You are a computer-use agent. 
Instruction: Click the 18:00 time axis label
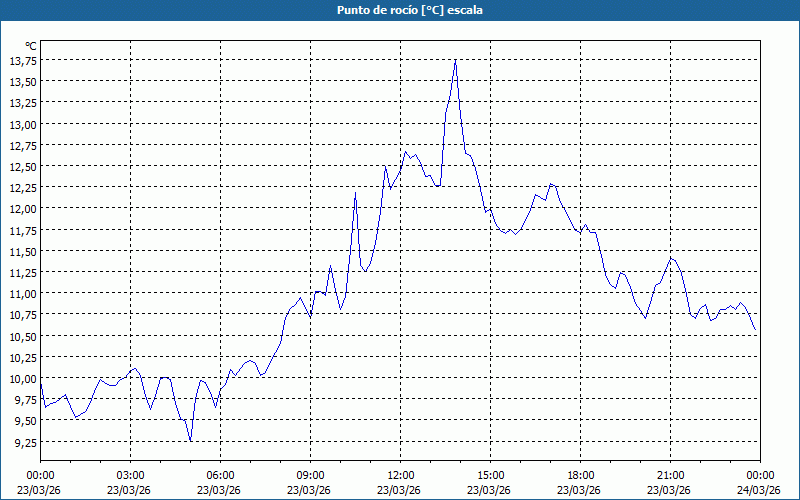click(580, 475)
